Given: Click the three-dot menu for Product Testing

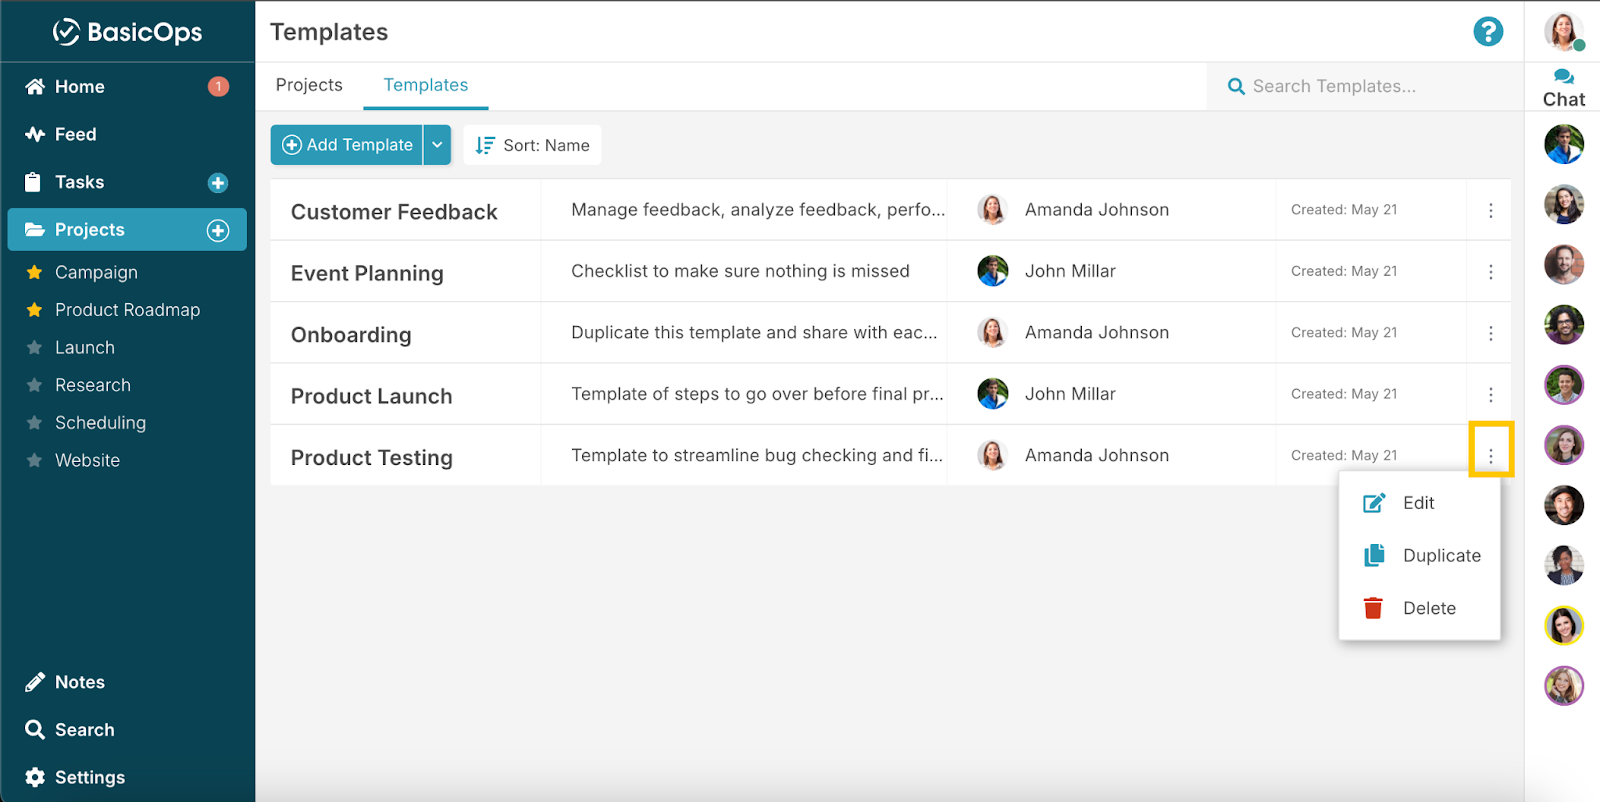Looking at the screenshot, I should (x=1490, y=456).
